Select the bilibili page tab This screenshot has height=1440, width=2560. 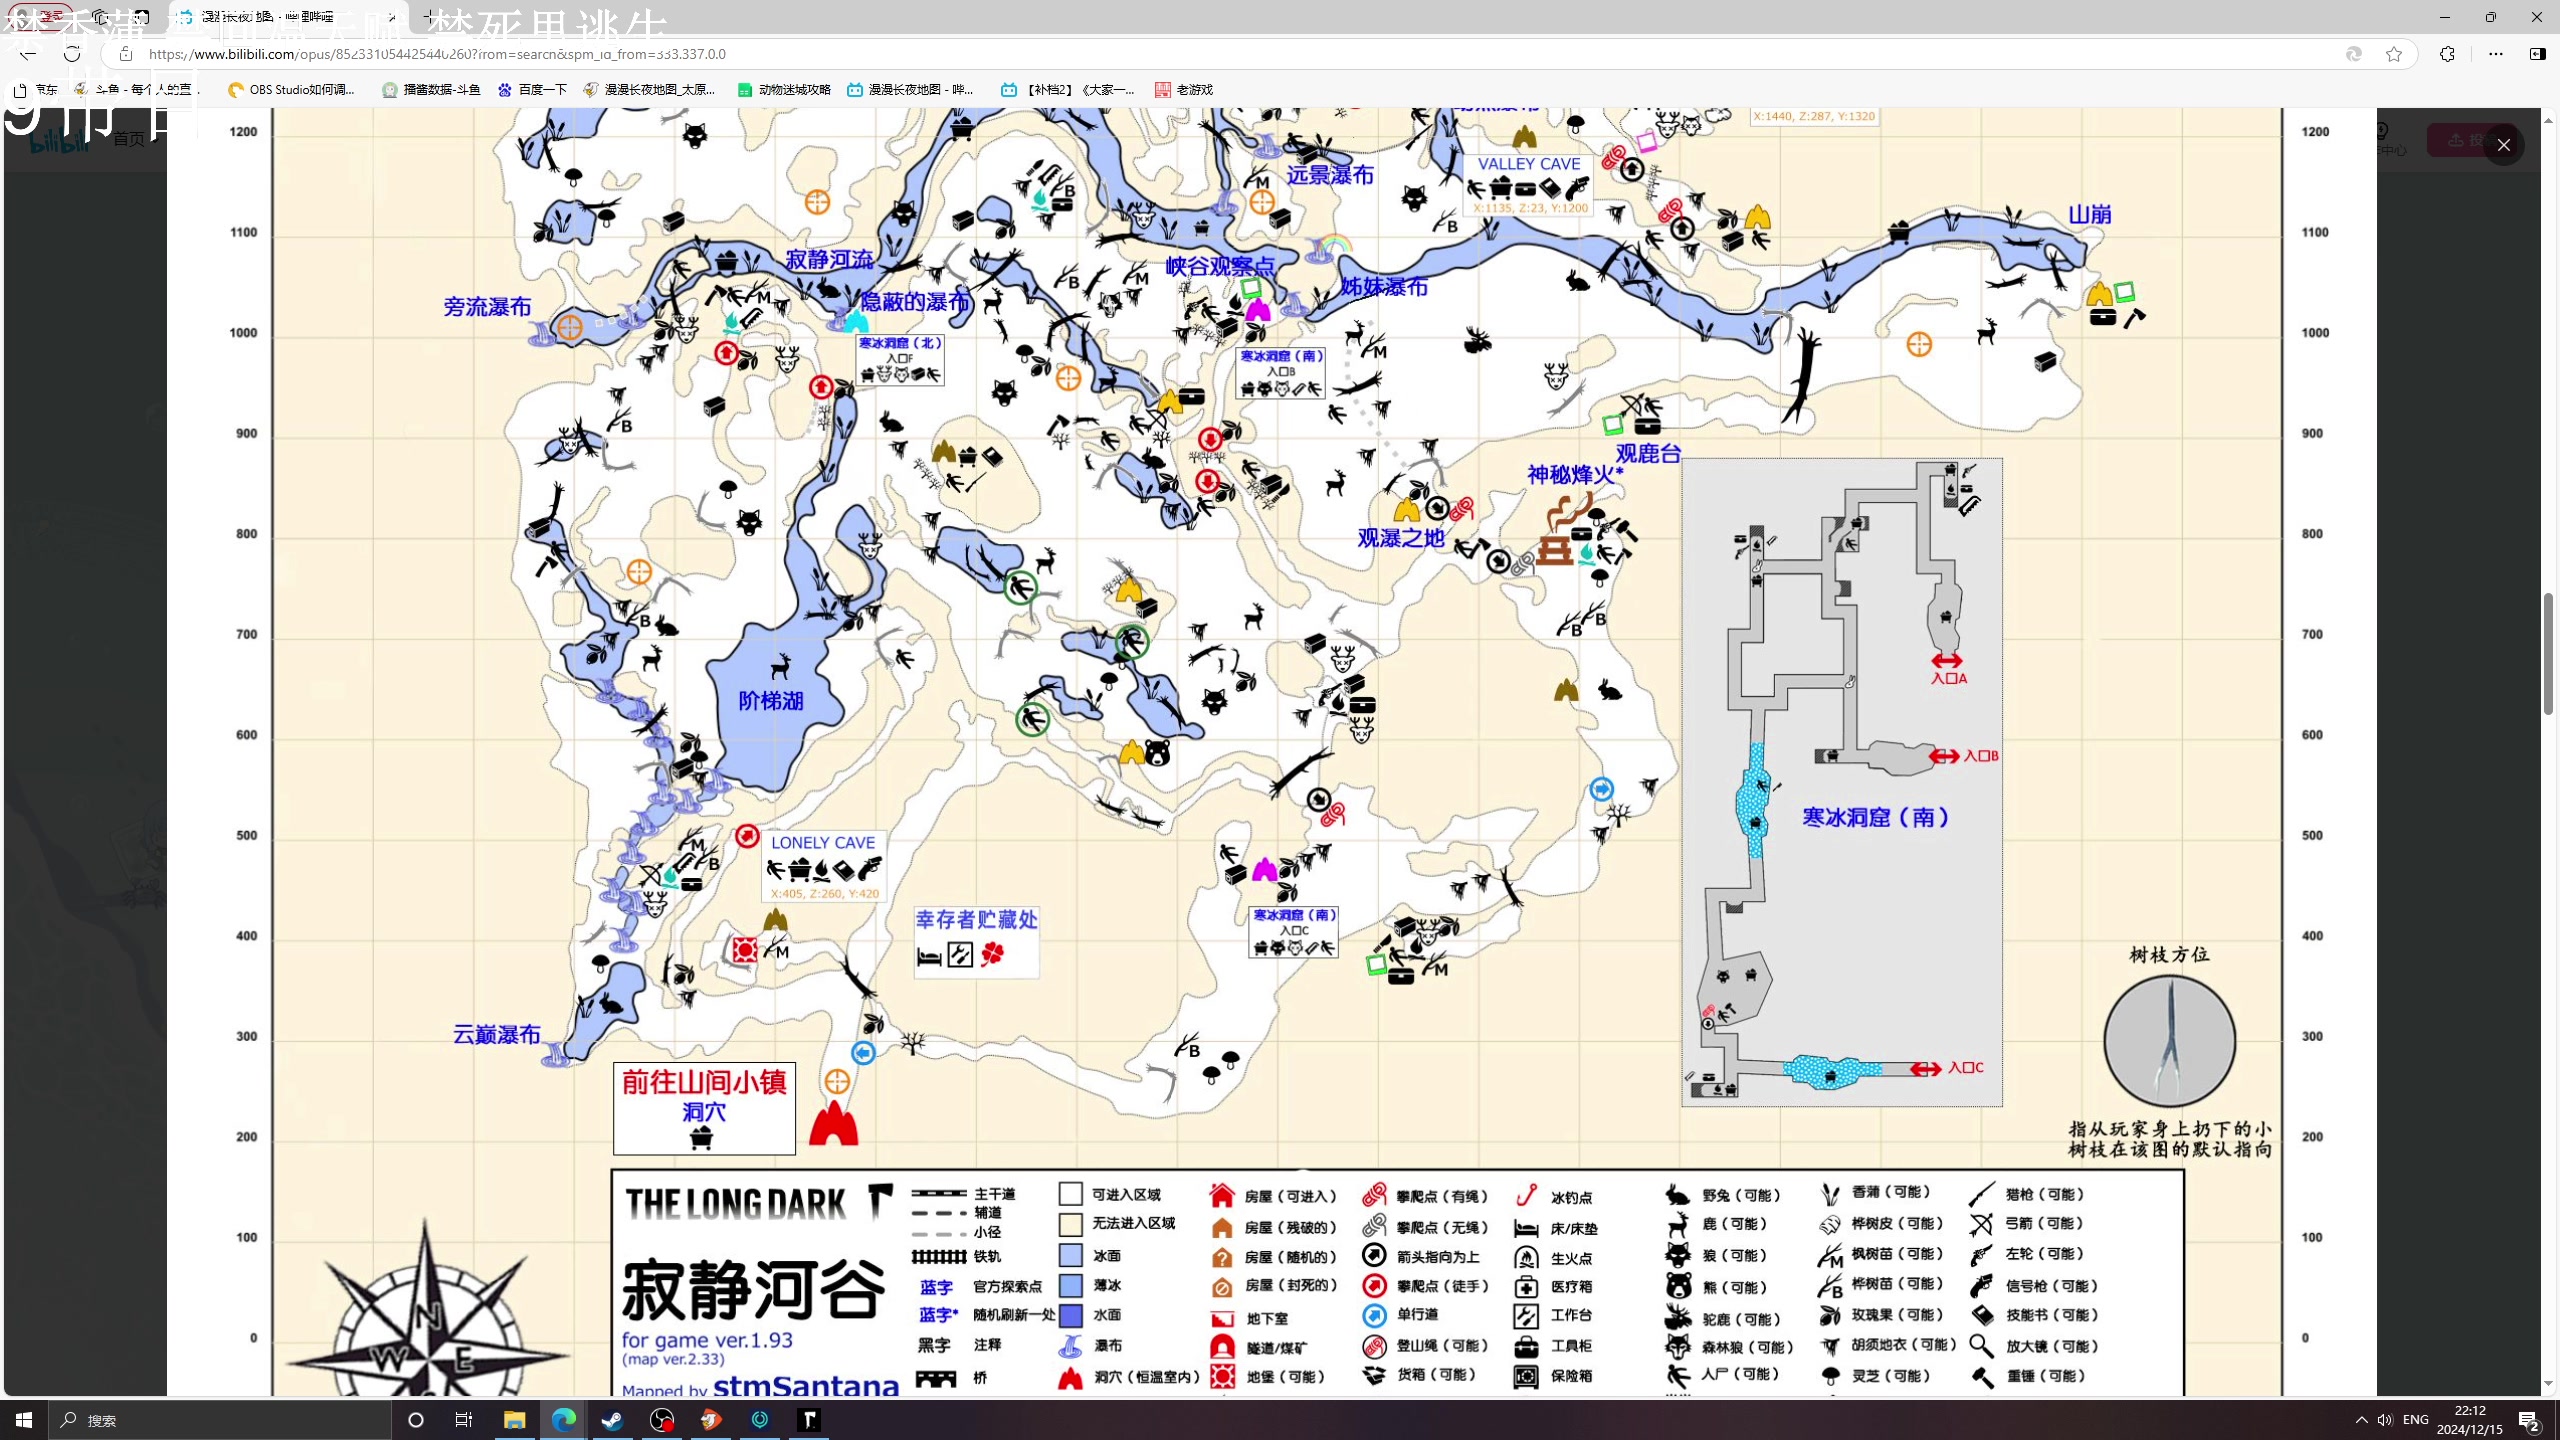coord(288,17)
